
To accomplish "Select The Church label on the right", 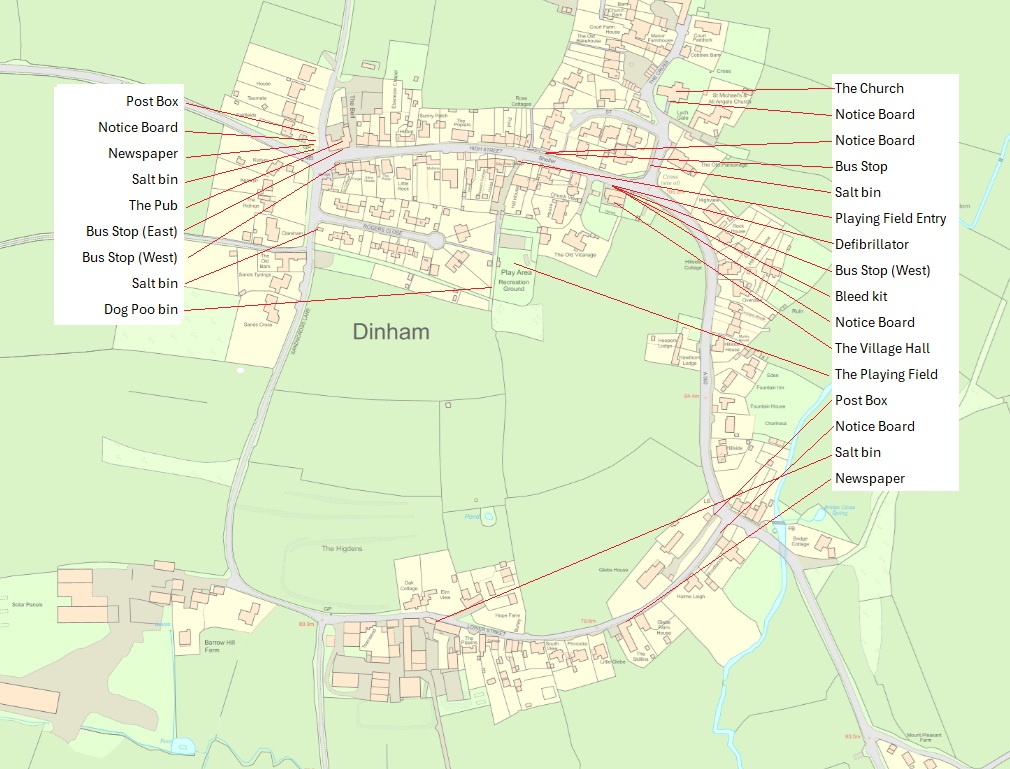I will [869, 88].
